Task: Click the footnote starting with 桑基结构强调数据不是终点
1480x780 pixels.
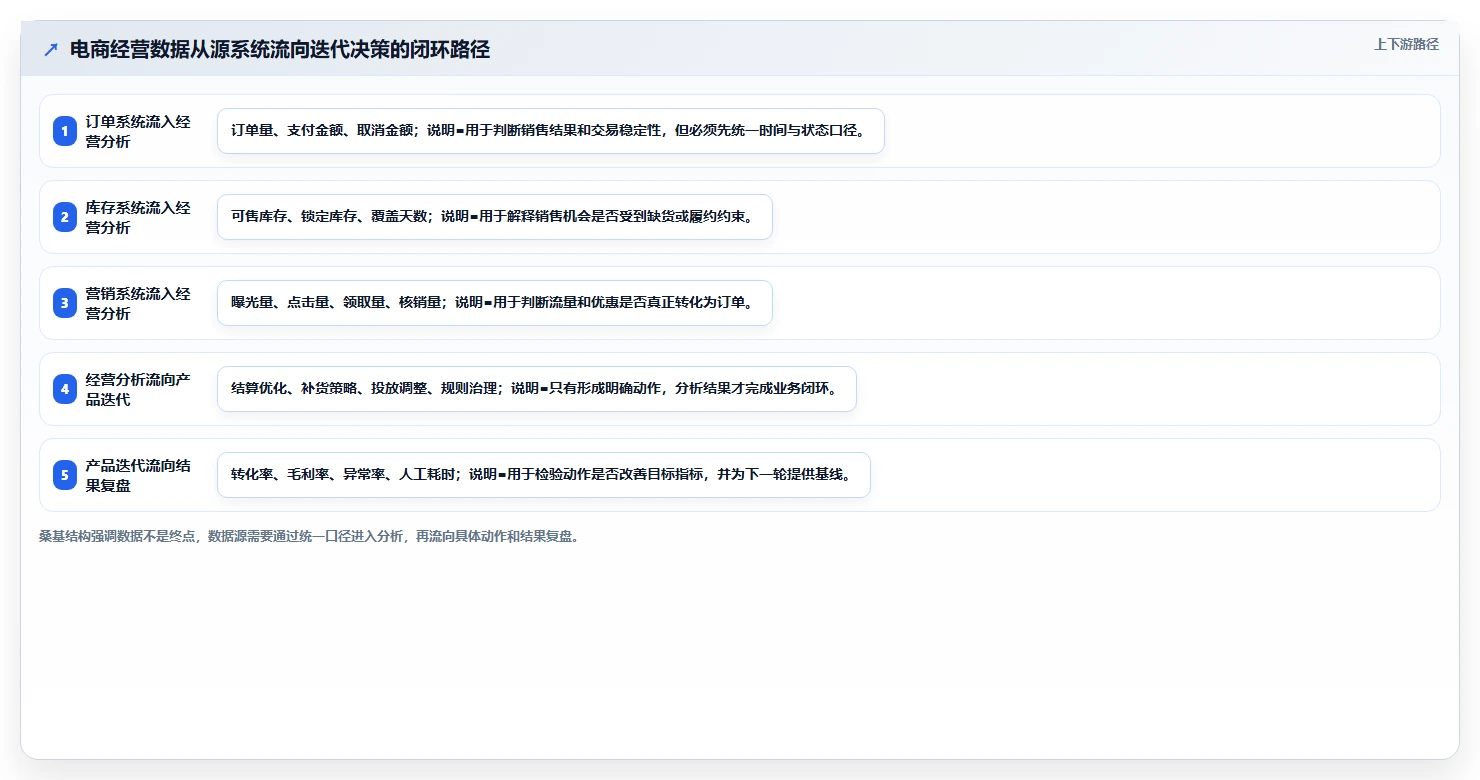Action: click(x=309, y=536)
